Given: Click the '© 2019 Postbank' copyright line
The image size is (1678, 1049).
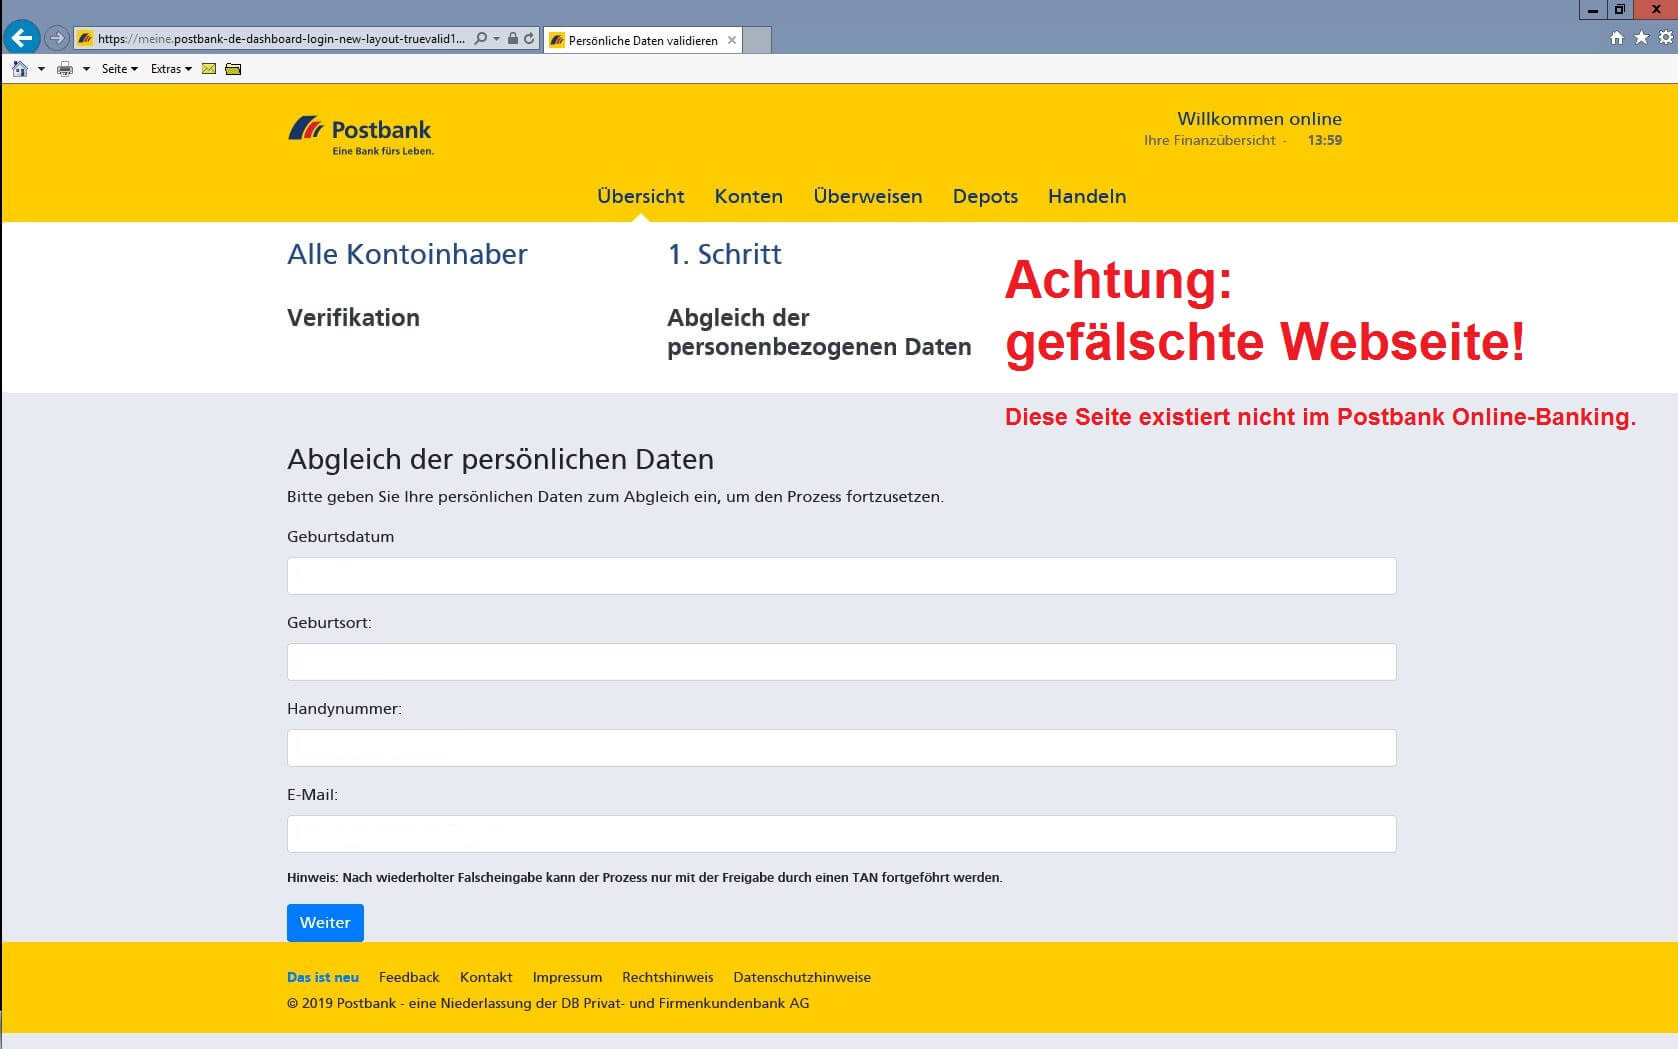Looking at the screenshot, I should [548, 1003].
